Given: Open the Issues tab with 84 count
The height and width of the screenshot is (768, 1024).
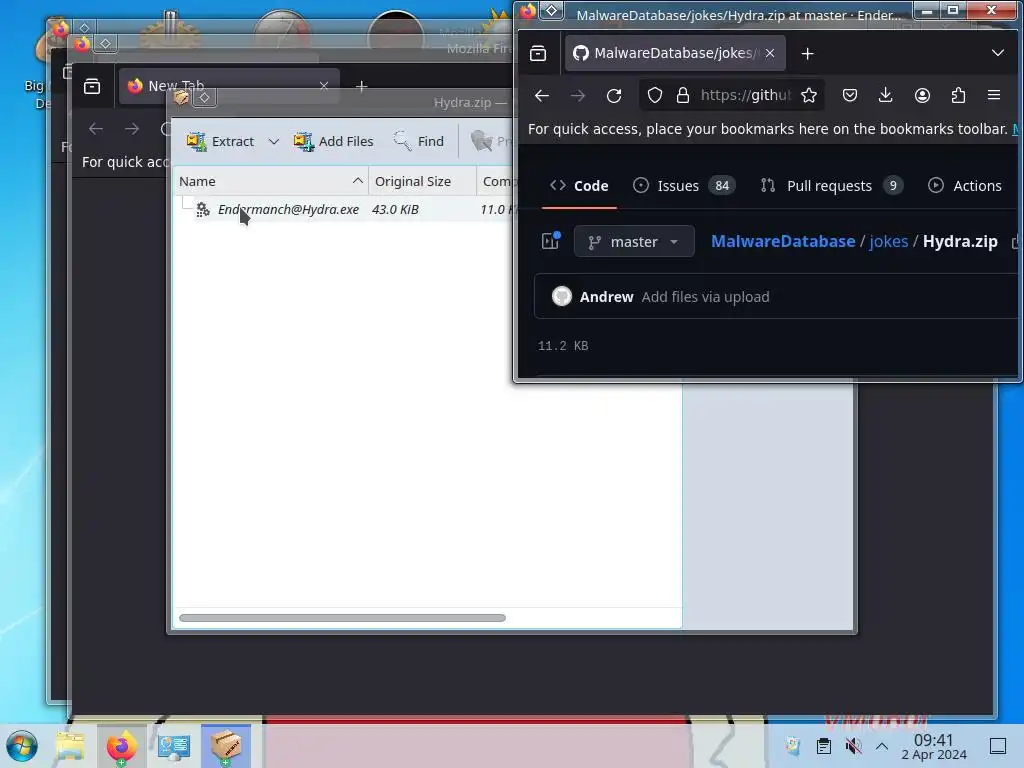Looking at the screenshot, I should [x=684, y=186].
